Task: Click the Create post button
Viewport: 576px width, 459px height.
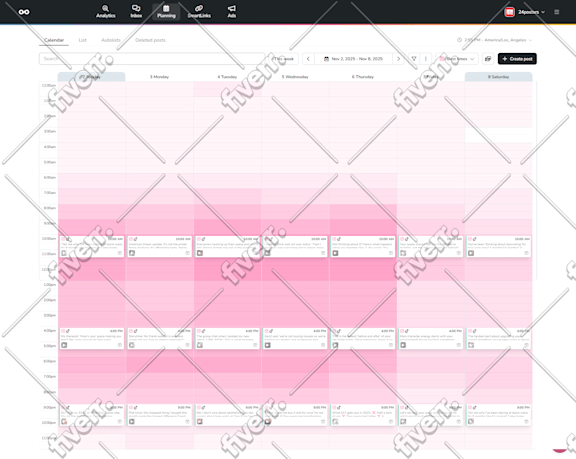Action: tap(517, 59)
